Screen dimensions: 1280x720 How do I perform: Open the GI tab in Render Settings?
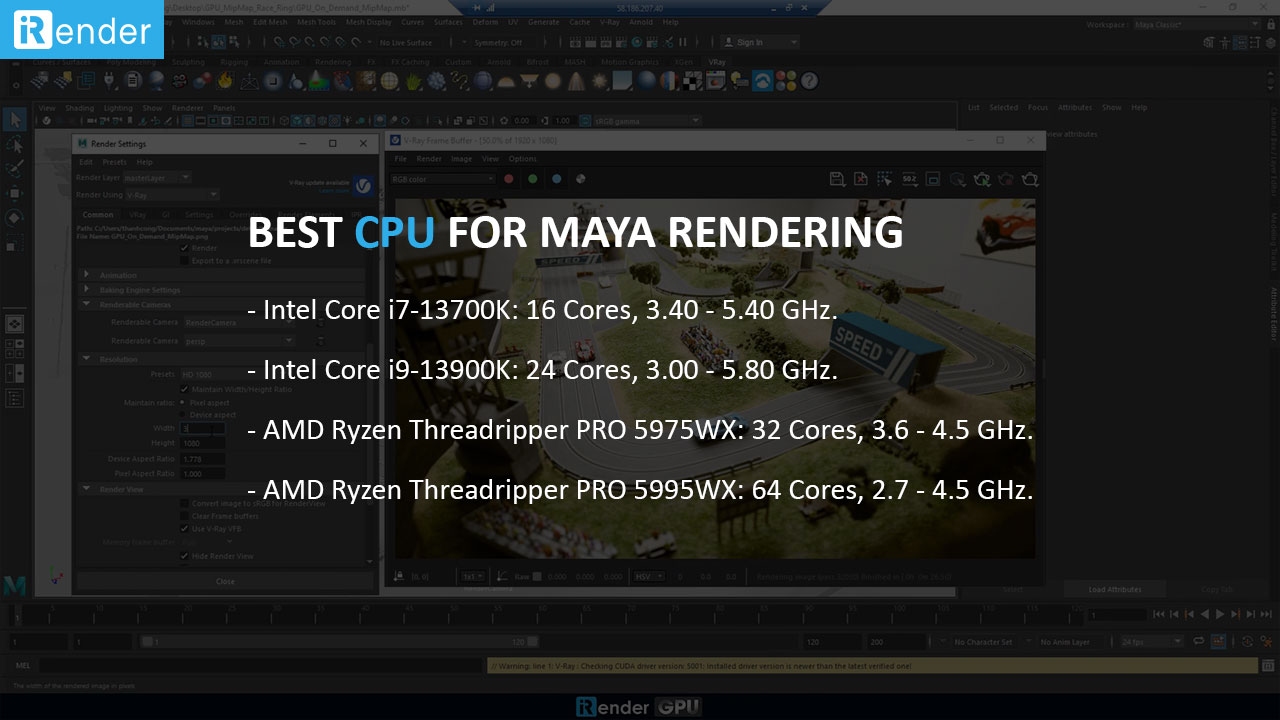click(166, 214)
